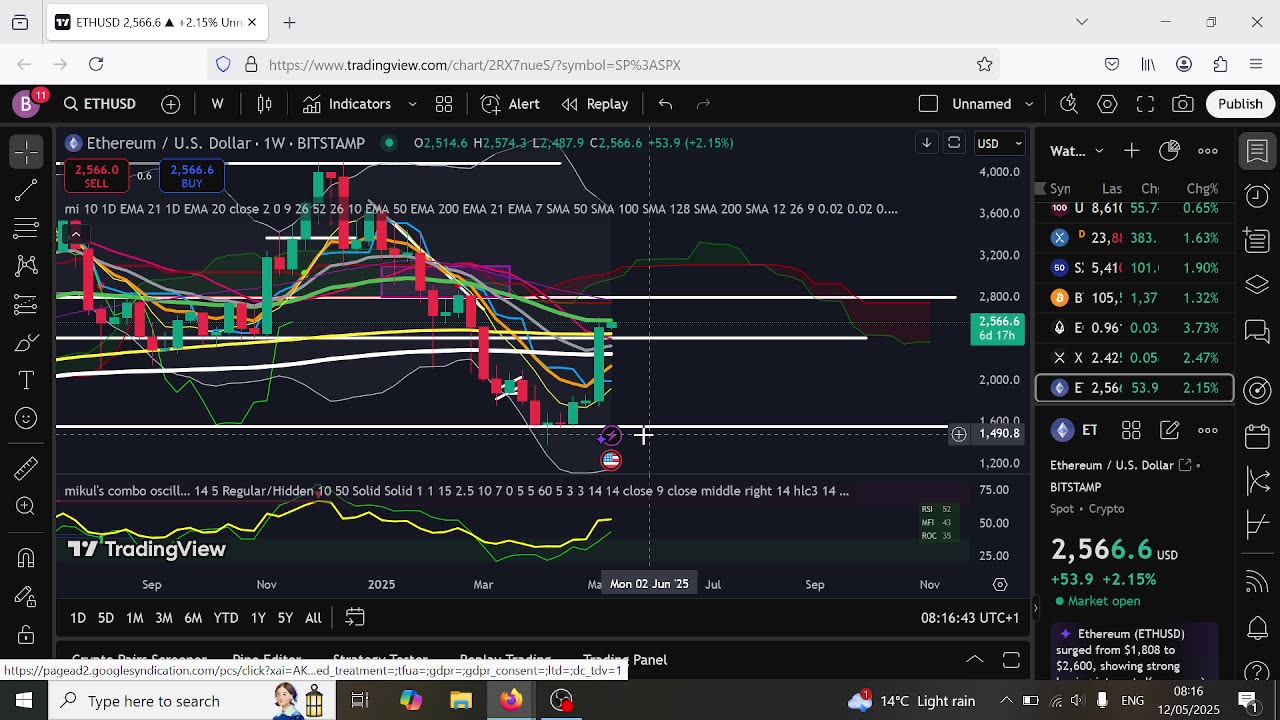Open time zone menu 08:16:43 UTC+1
This screenshot has width=1280, height=720.
[970, 618]
